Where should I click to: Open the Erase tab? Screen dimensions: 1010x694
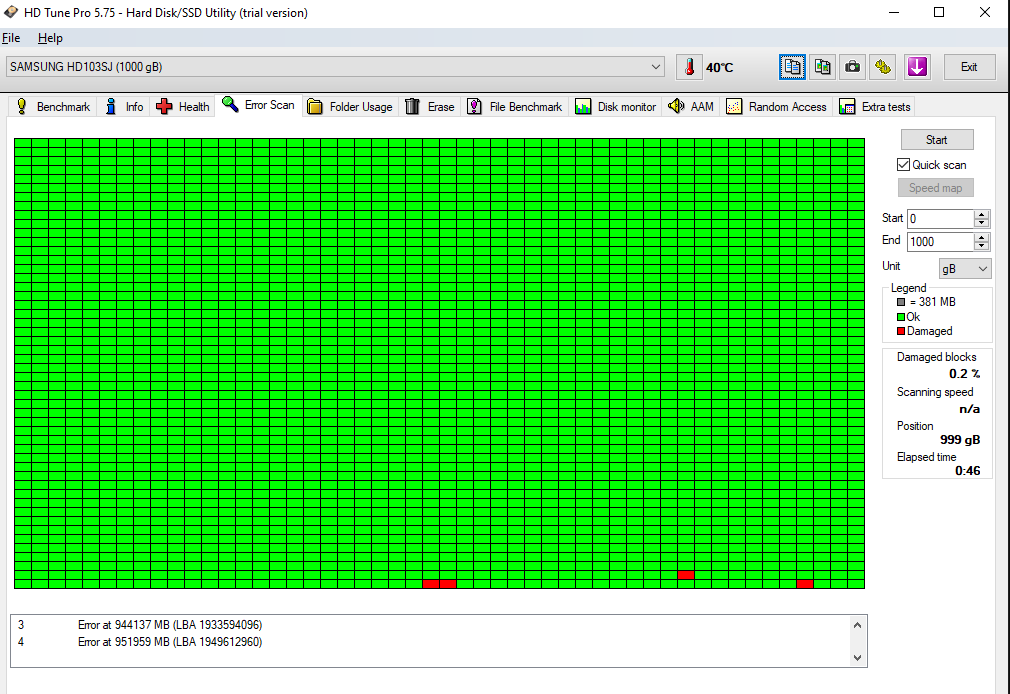[430, 107]
